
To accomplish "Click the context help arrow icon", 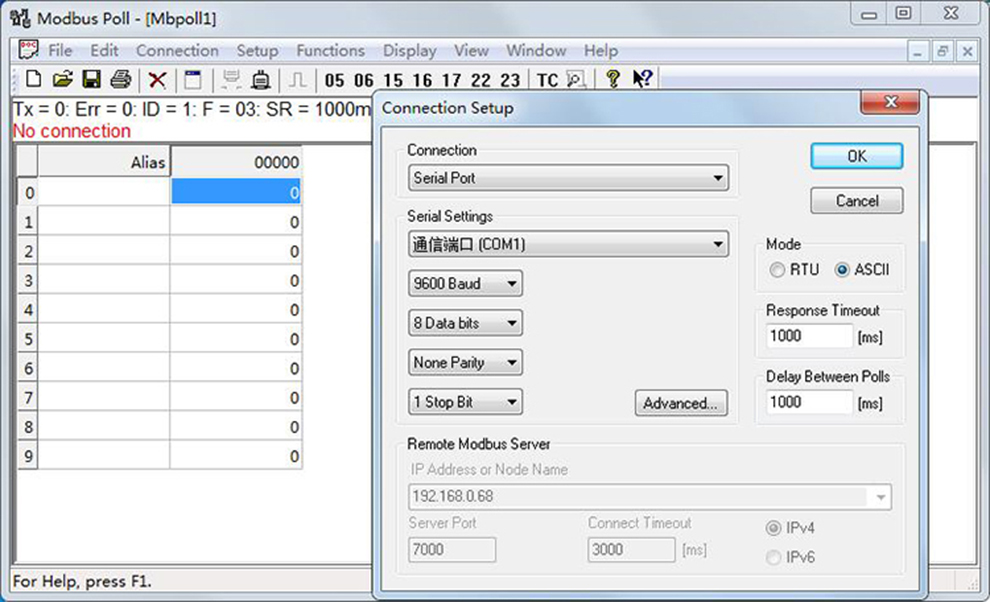I will [642, 80].
